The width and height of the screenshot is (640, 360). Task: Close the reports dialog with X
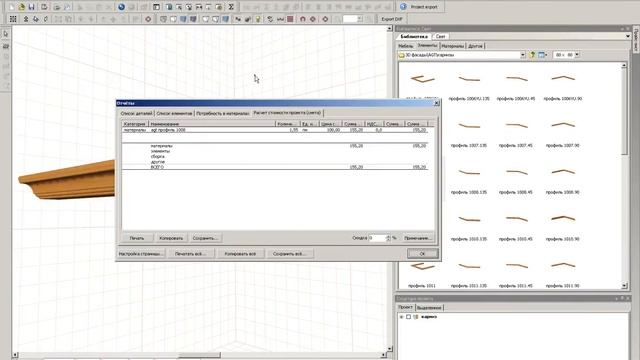[x=436, y=103]
